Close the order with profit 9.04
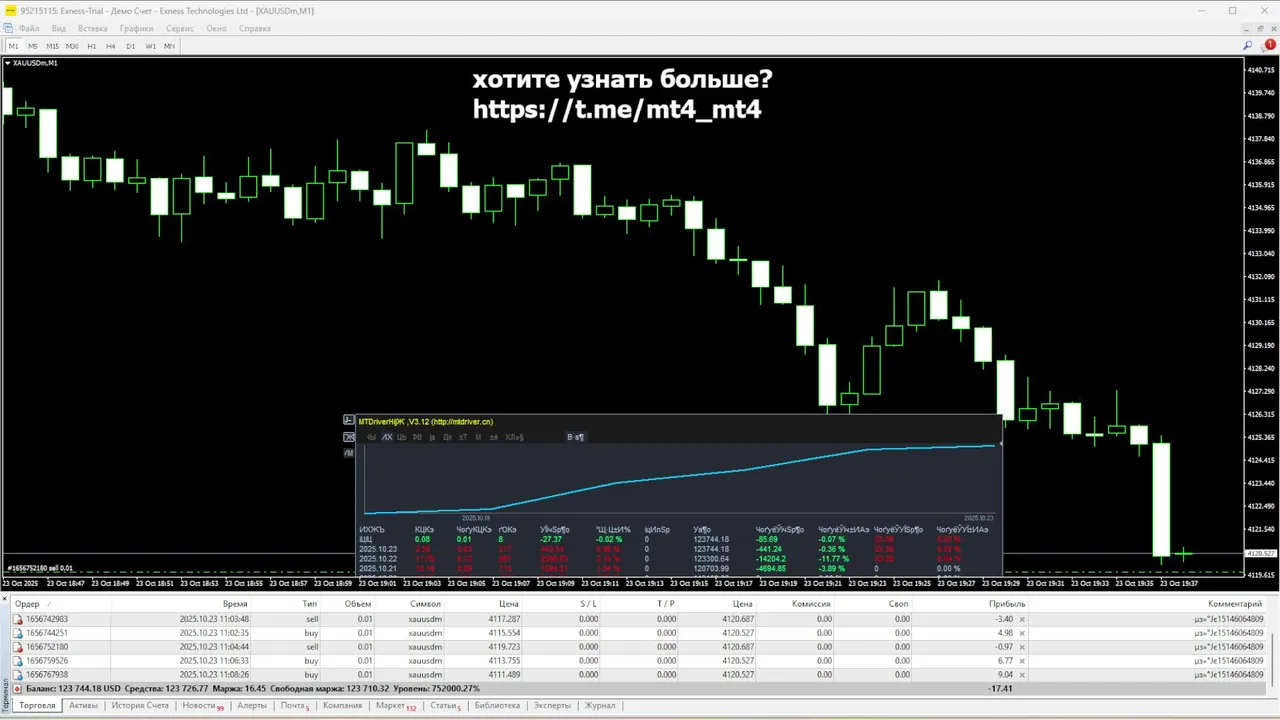 point(1021,676)
